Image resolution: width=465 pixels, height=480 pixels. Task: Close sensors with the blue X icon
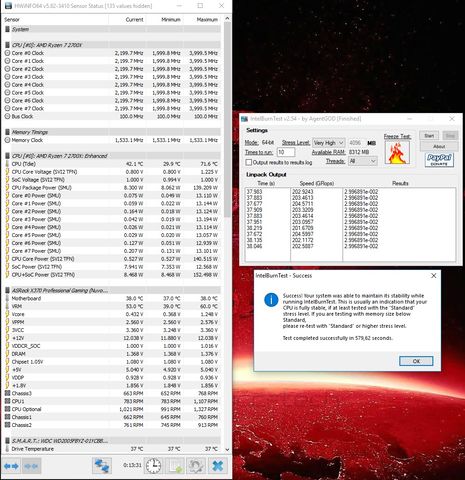(218, 466)
